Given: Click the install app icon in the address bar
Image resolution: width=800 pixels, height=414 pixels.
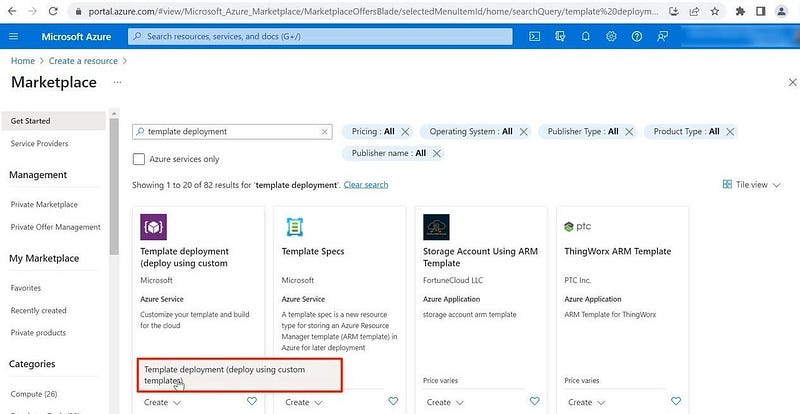Looking at the screenshot, I should tap(673, 11).
